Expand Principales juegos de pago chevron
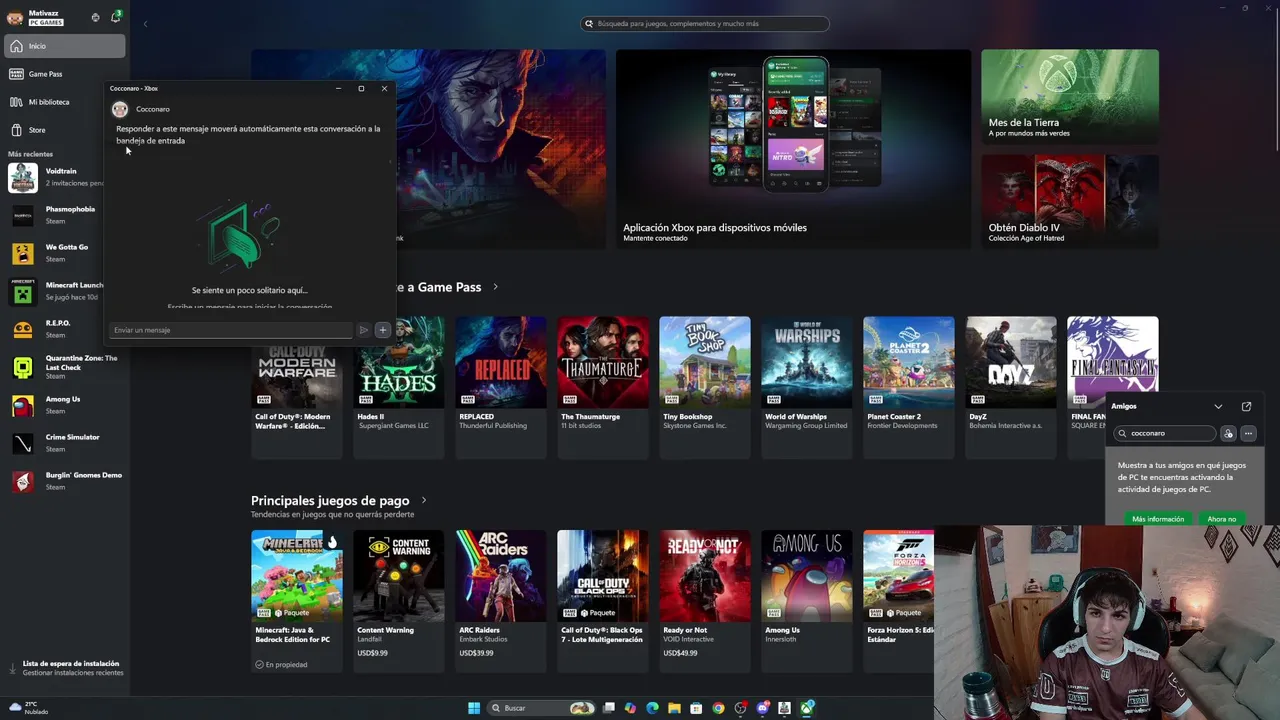This screenshot has height=720, width=1280. 424,500
